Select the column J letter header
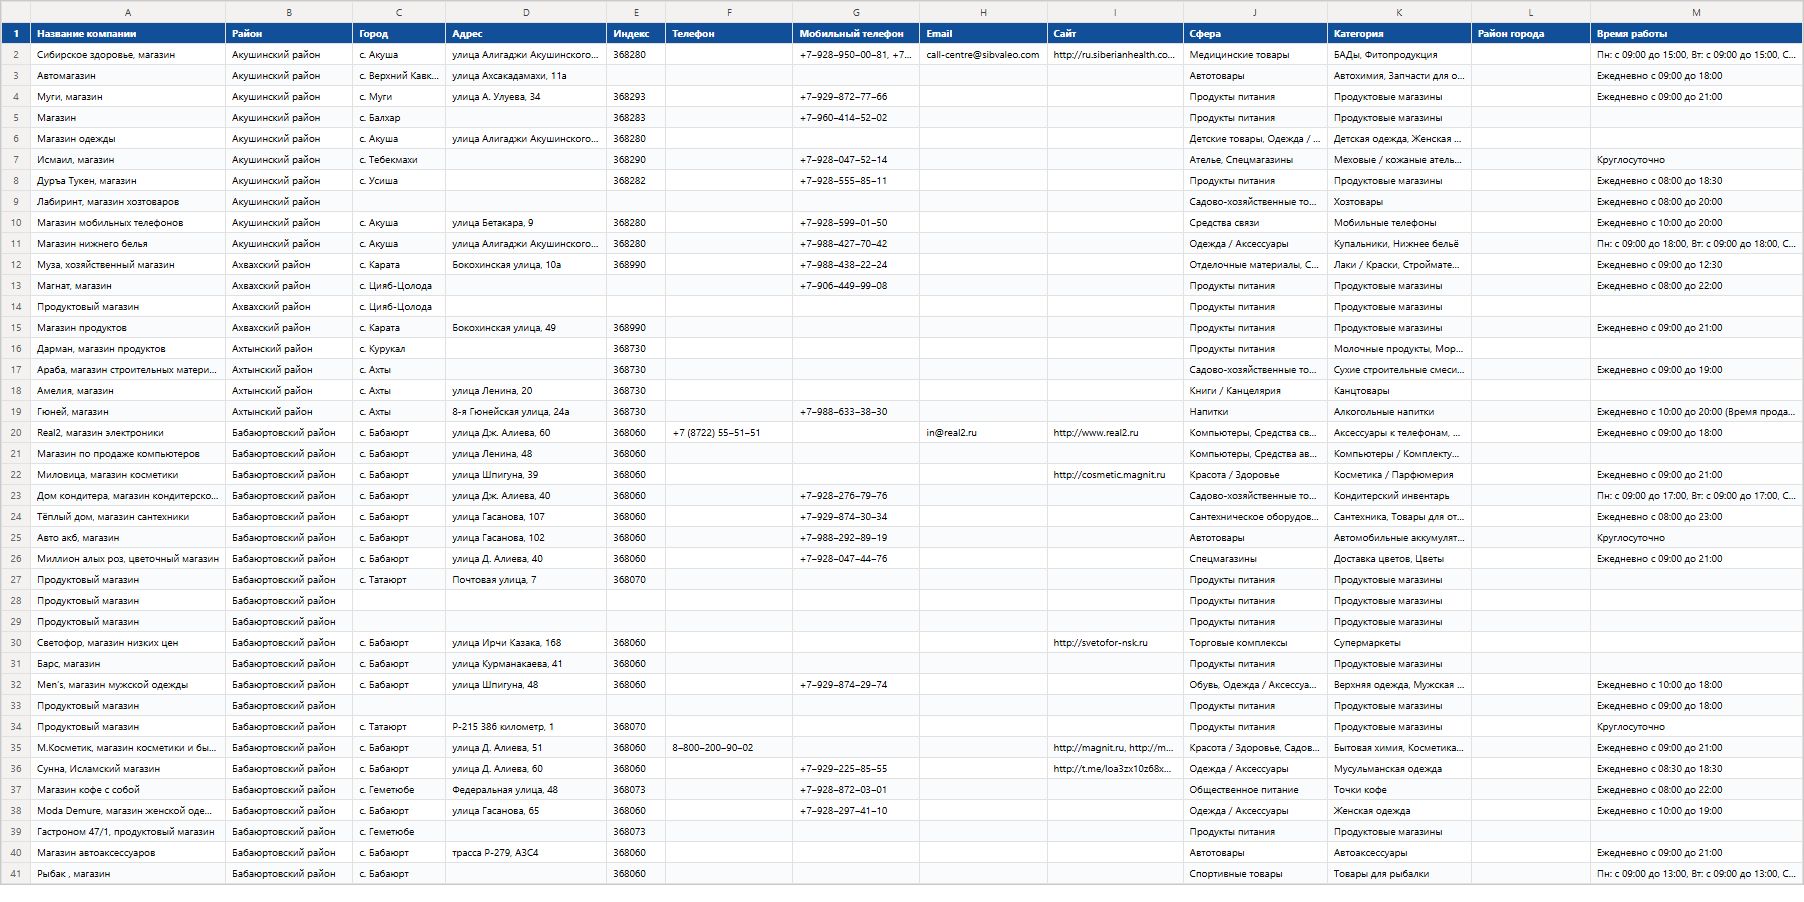The width and height of the screenshot is (1804, 902). pyautogui.click(x=1255, y=12)
